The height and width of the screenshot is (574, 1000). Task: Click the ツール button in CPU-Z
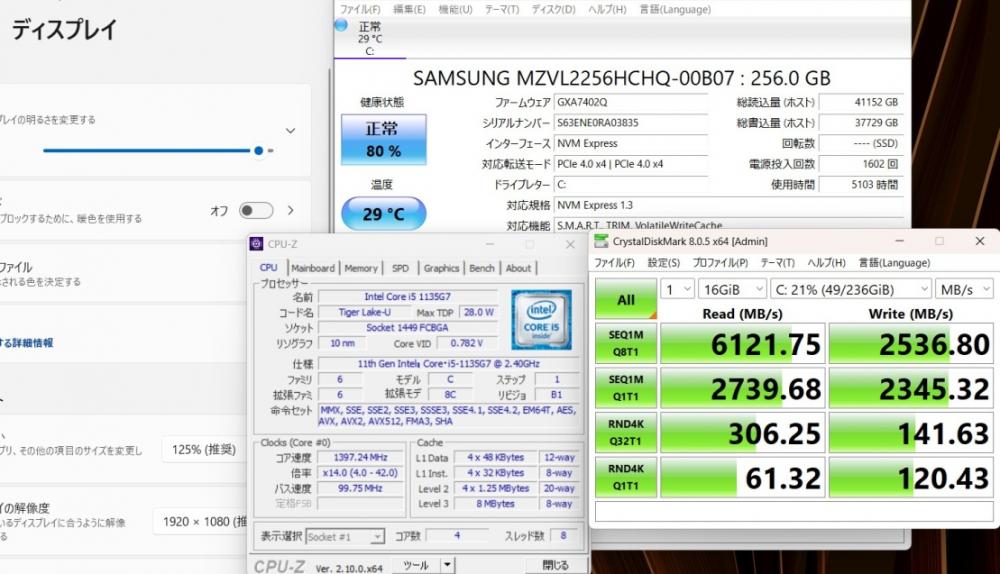416,565
